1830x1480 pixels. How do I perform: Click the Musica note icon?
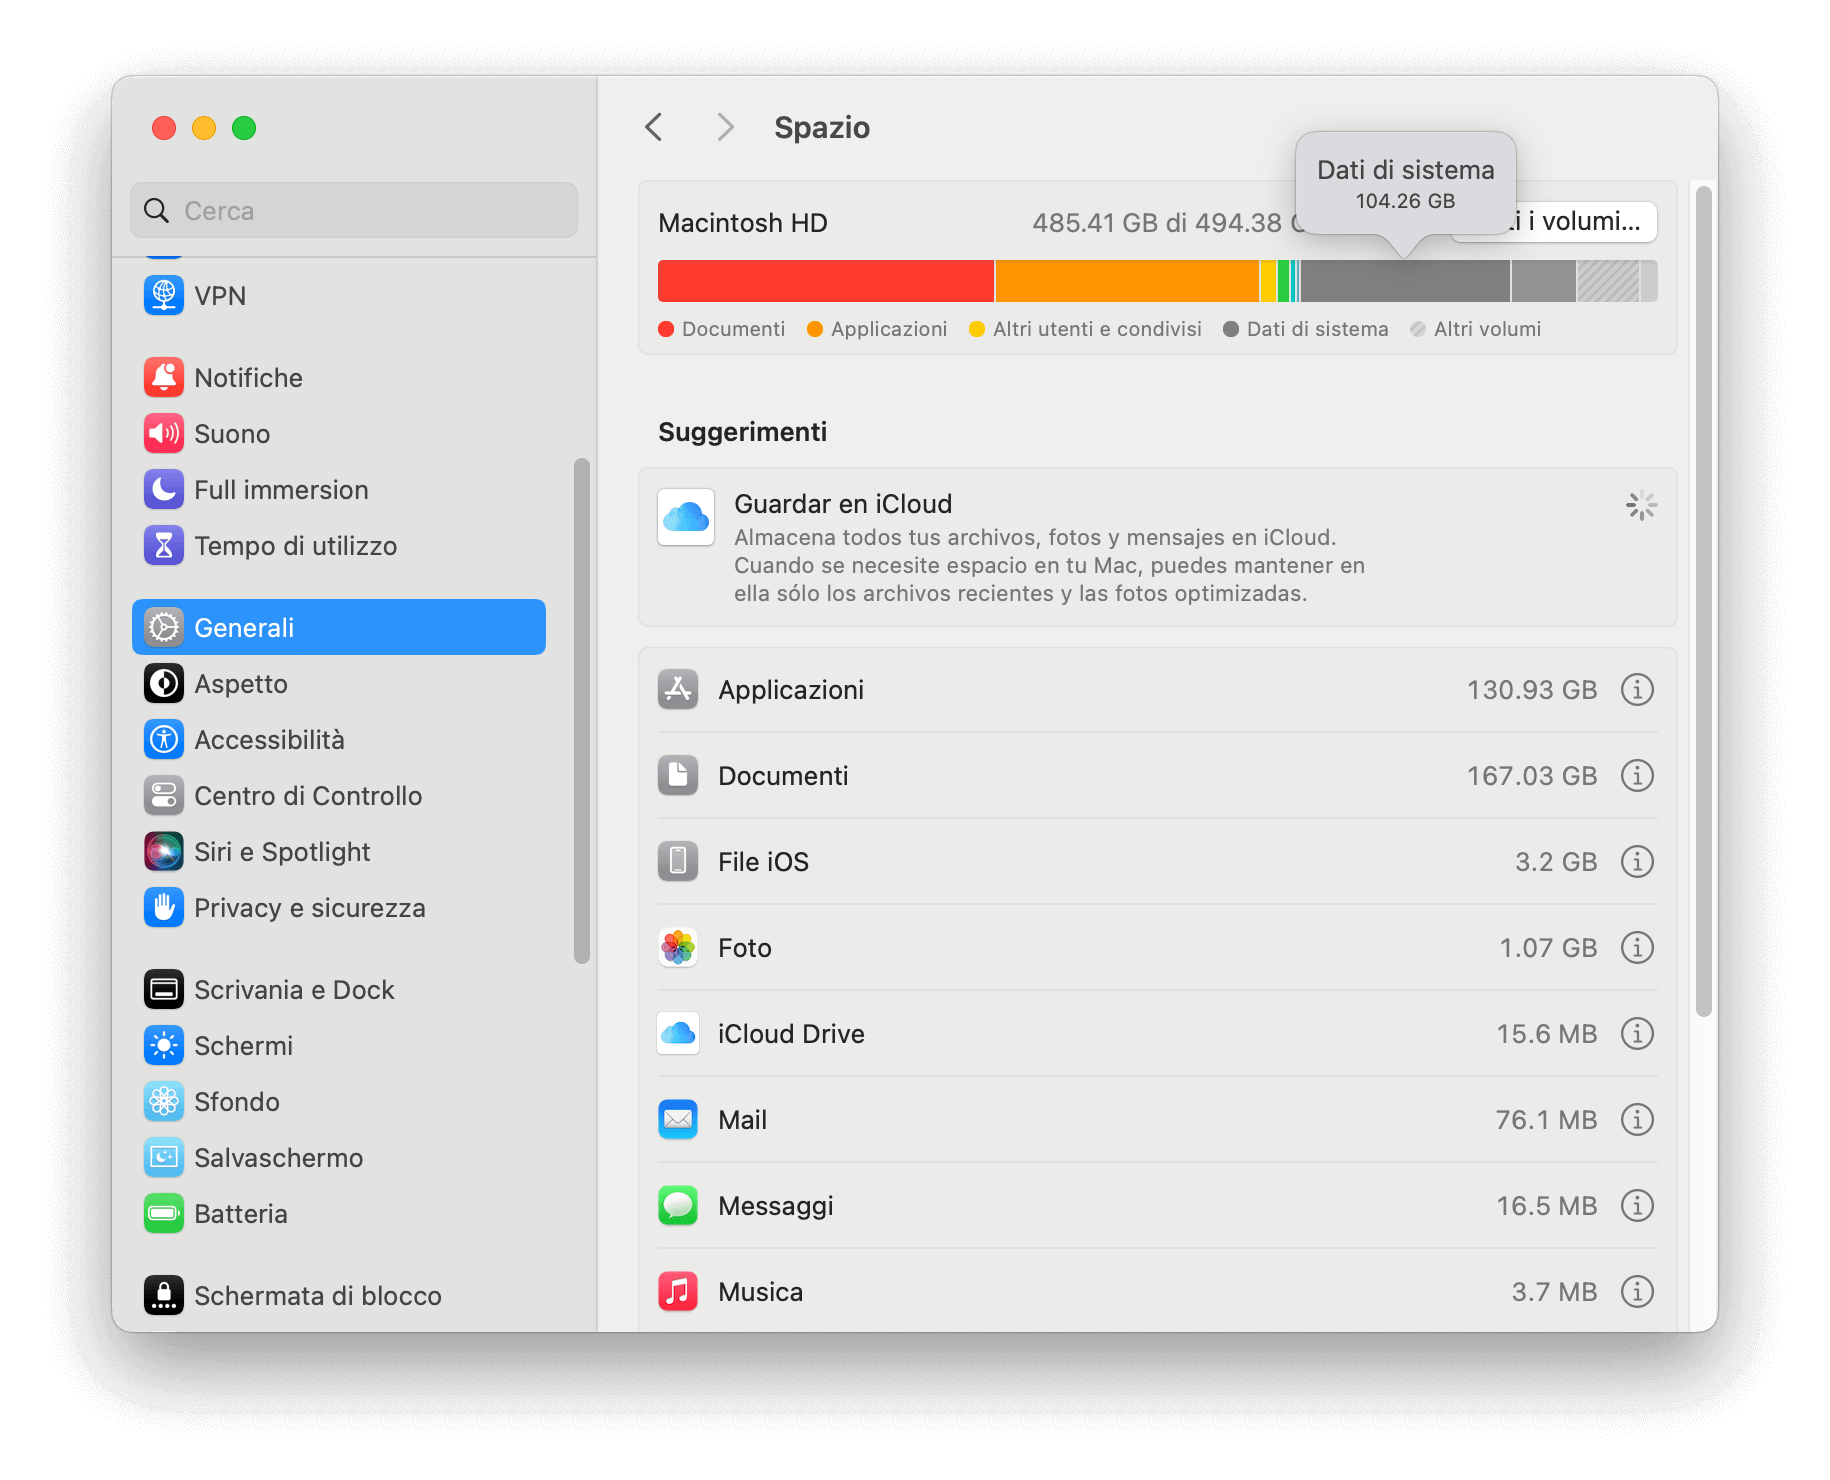point(678,1291)
